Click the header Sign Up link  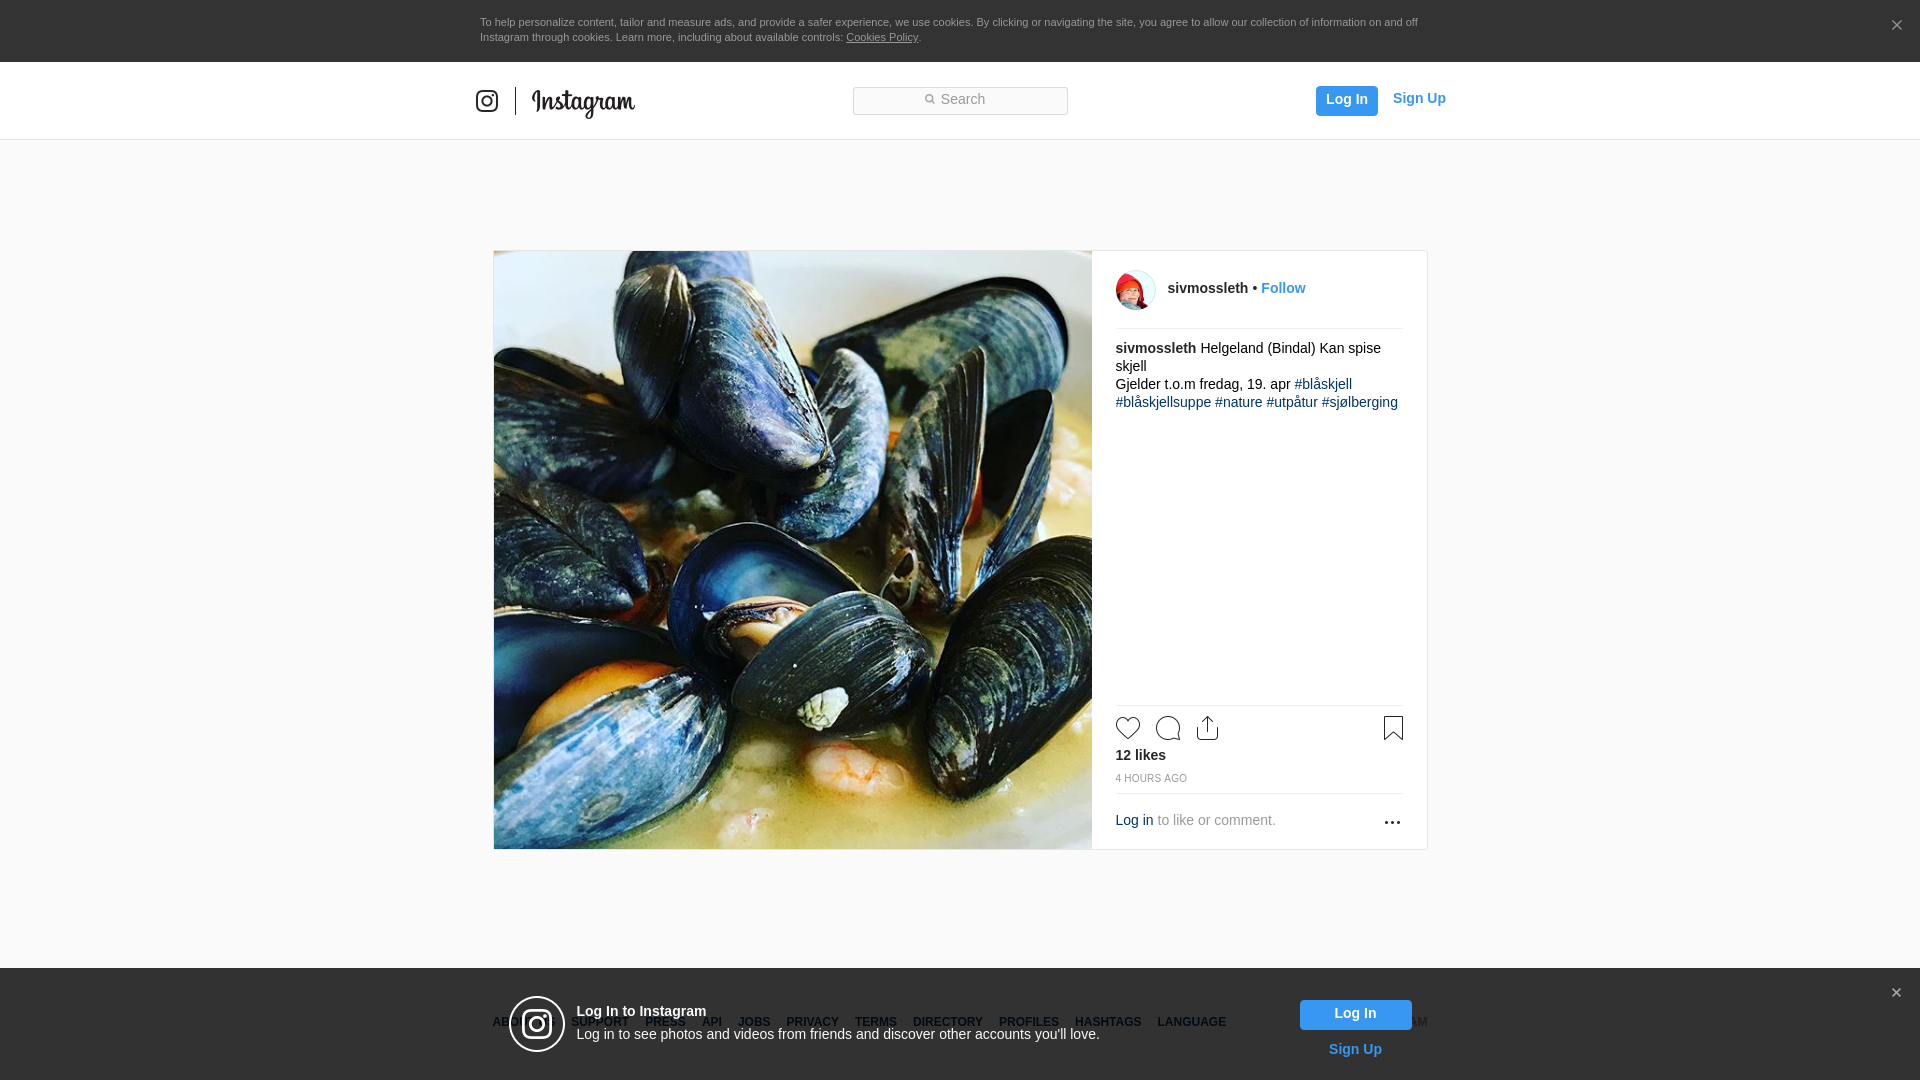point(1418,98)
